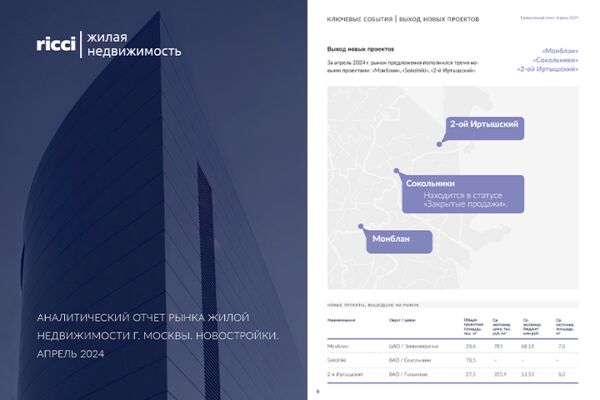Click the 'Округ / район' column header
Viewport: 600px width, 400px height.
402,320
